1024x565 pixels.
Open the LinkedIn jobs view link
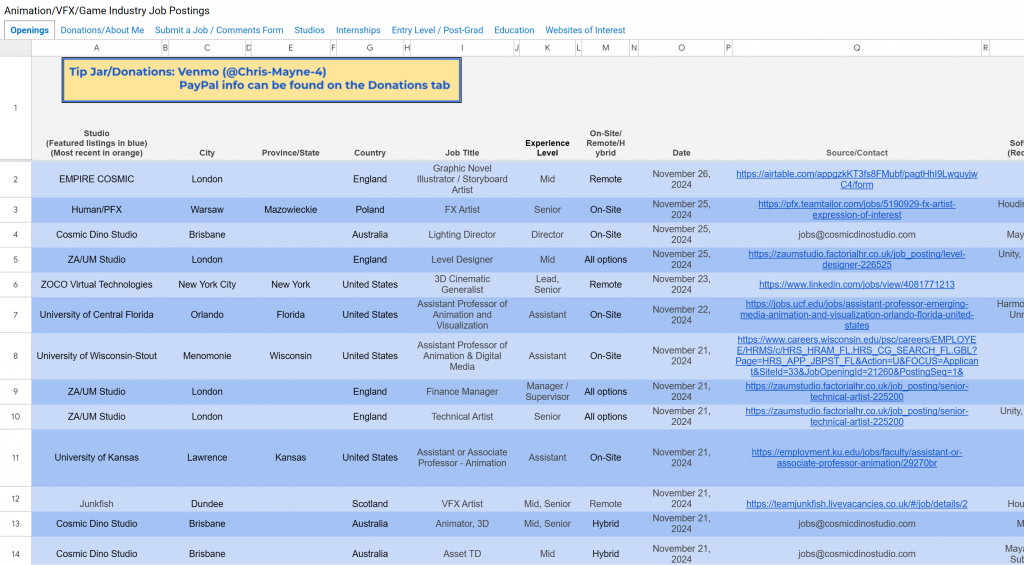[x=856, y=284]
